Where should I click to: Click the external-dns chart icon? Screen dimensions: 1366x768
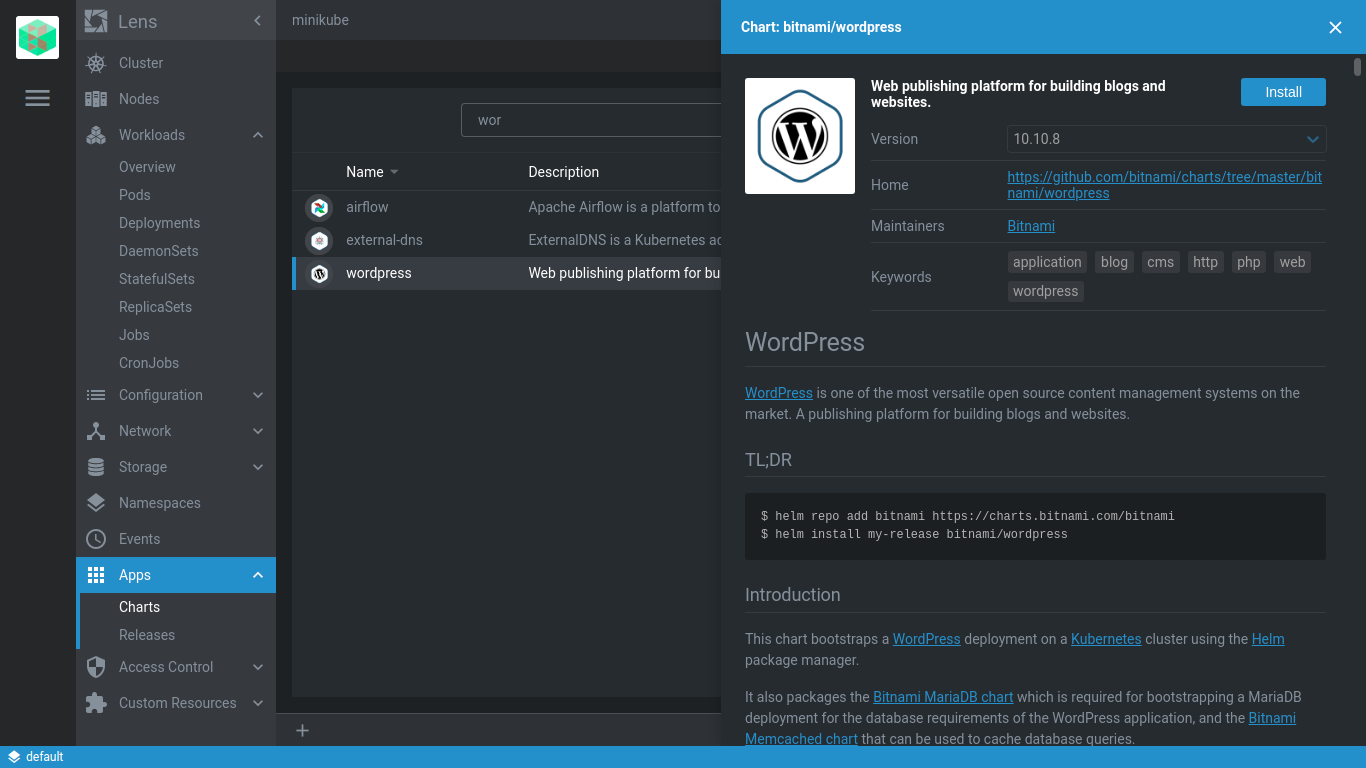[319, 240]
